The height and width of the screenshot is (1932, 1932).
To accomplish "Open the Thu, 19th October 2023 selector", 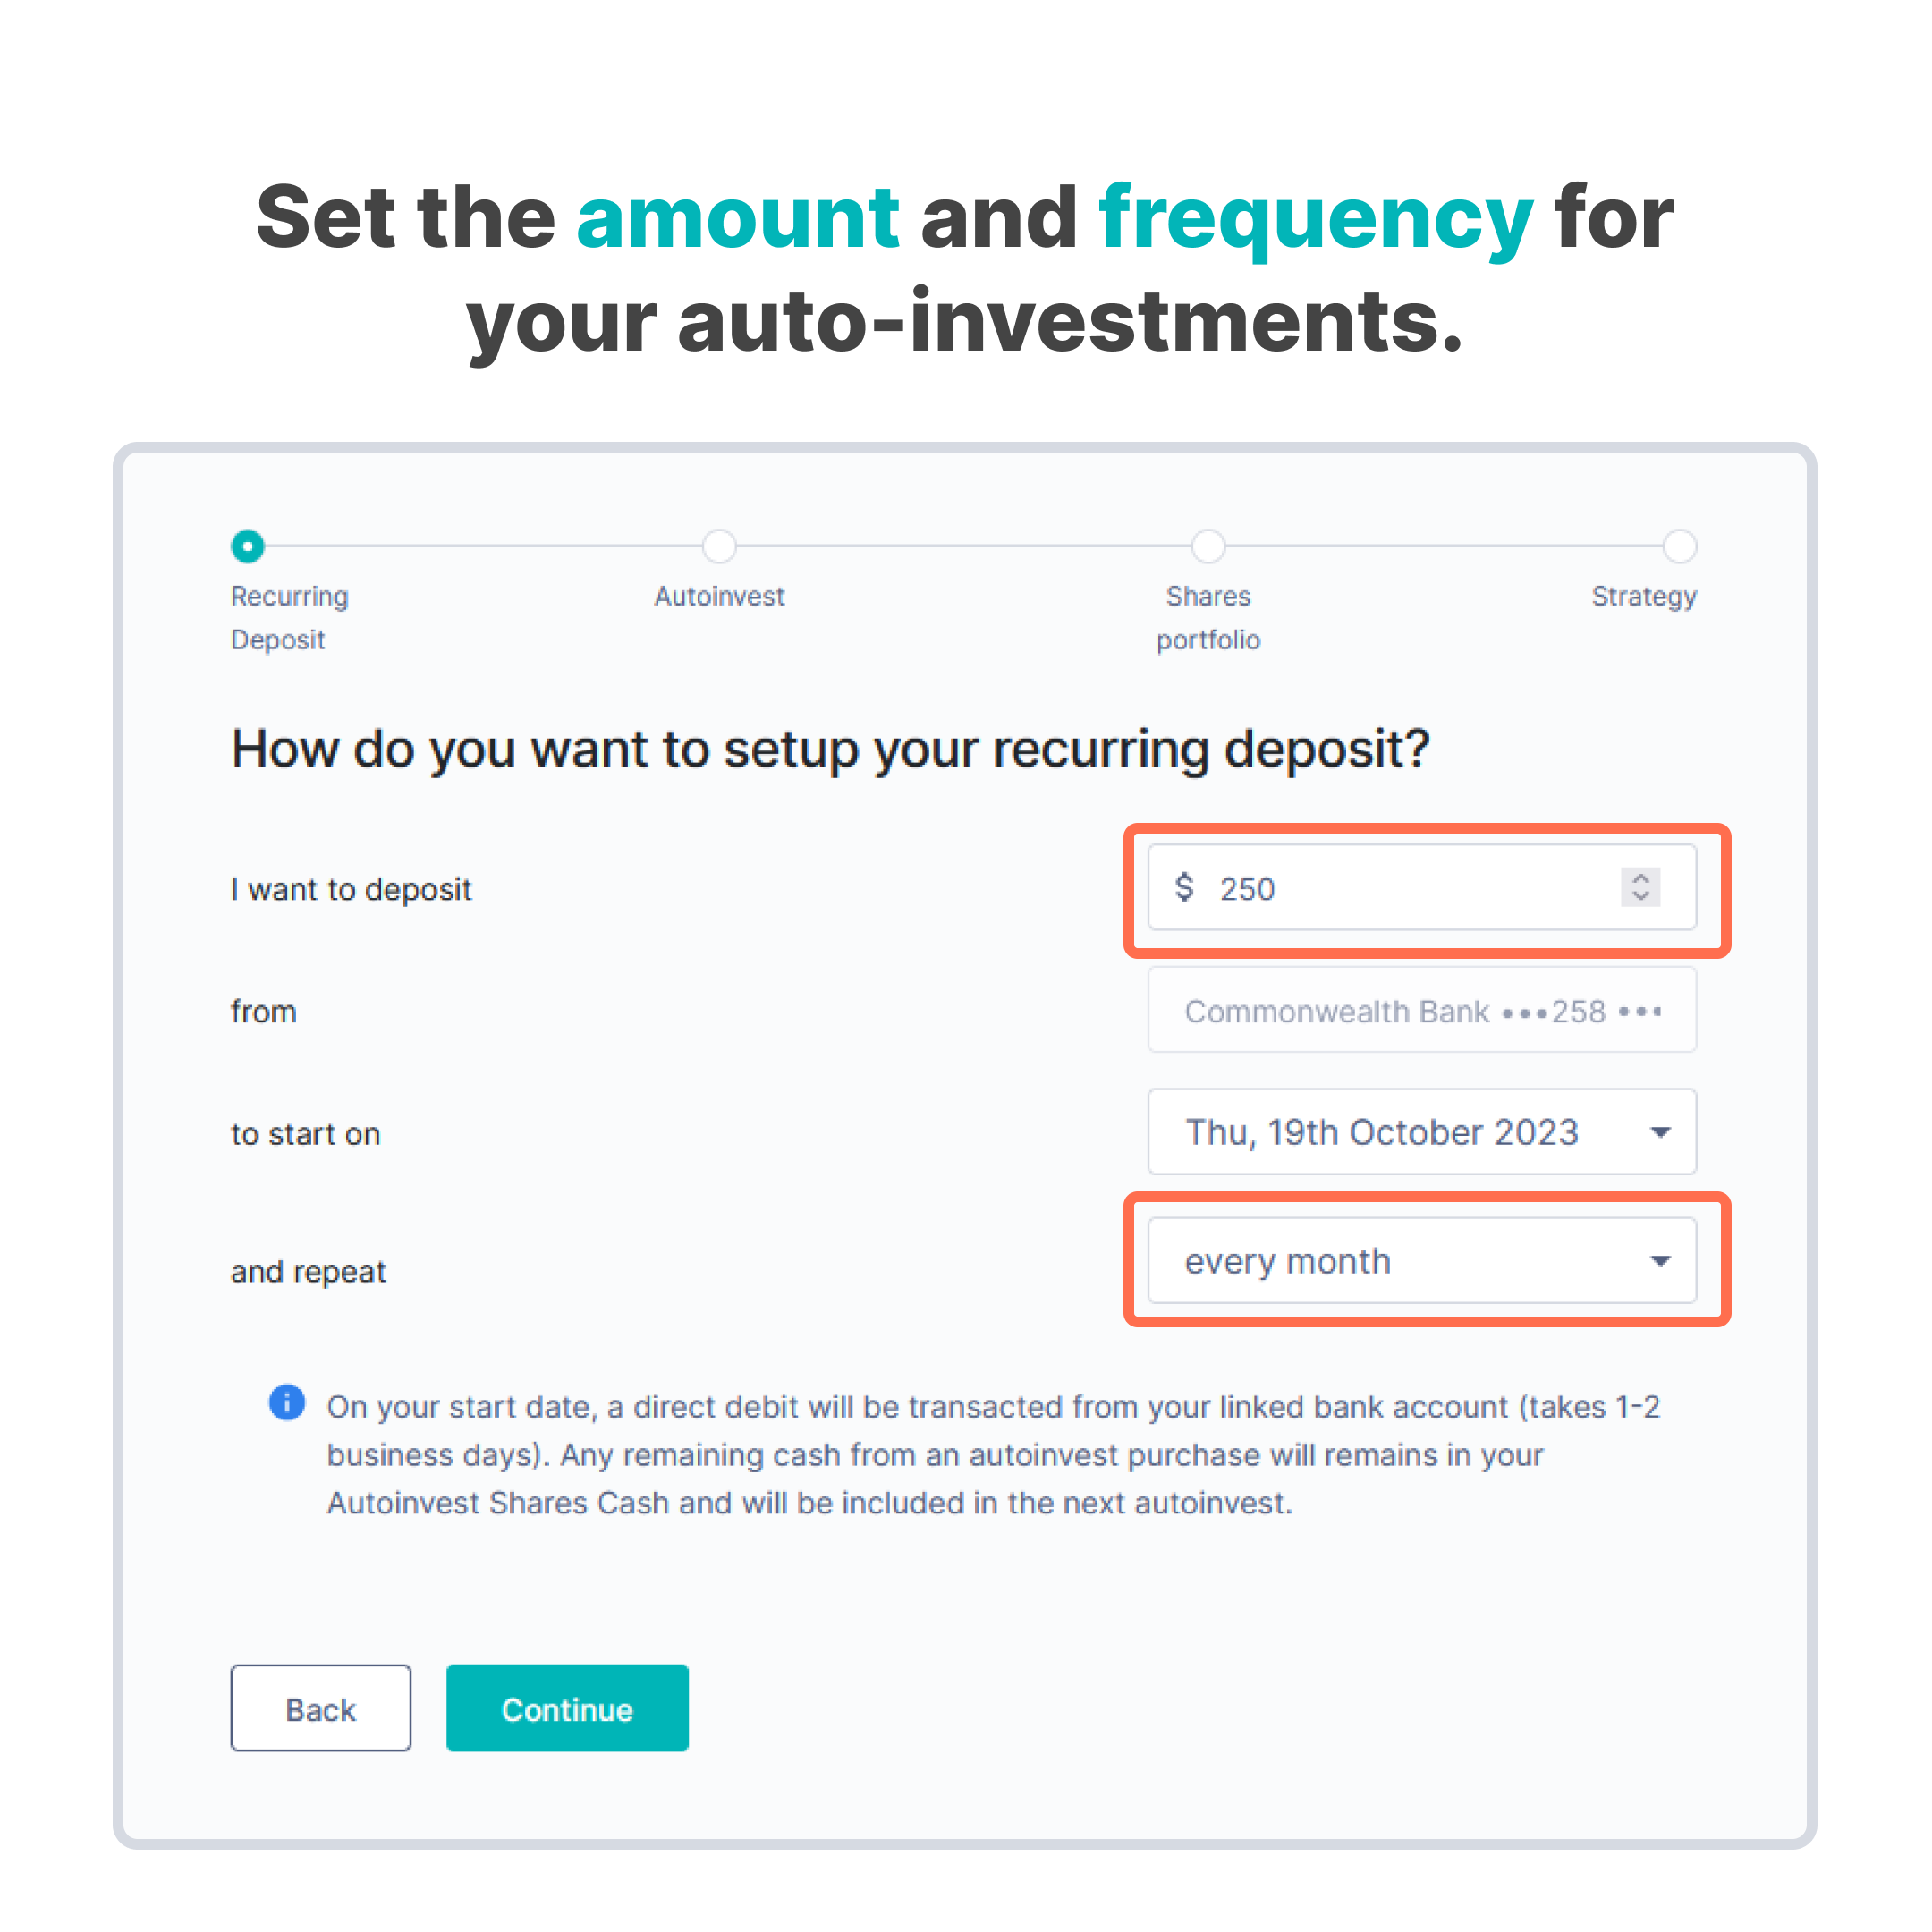I will pyautogui.click(x=1422, y=1132).
